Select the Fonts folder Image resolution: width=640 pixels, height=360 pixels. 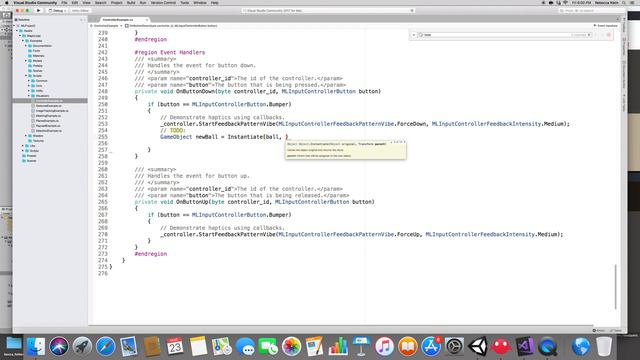click(x=36, y=51)
